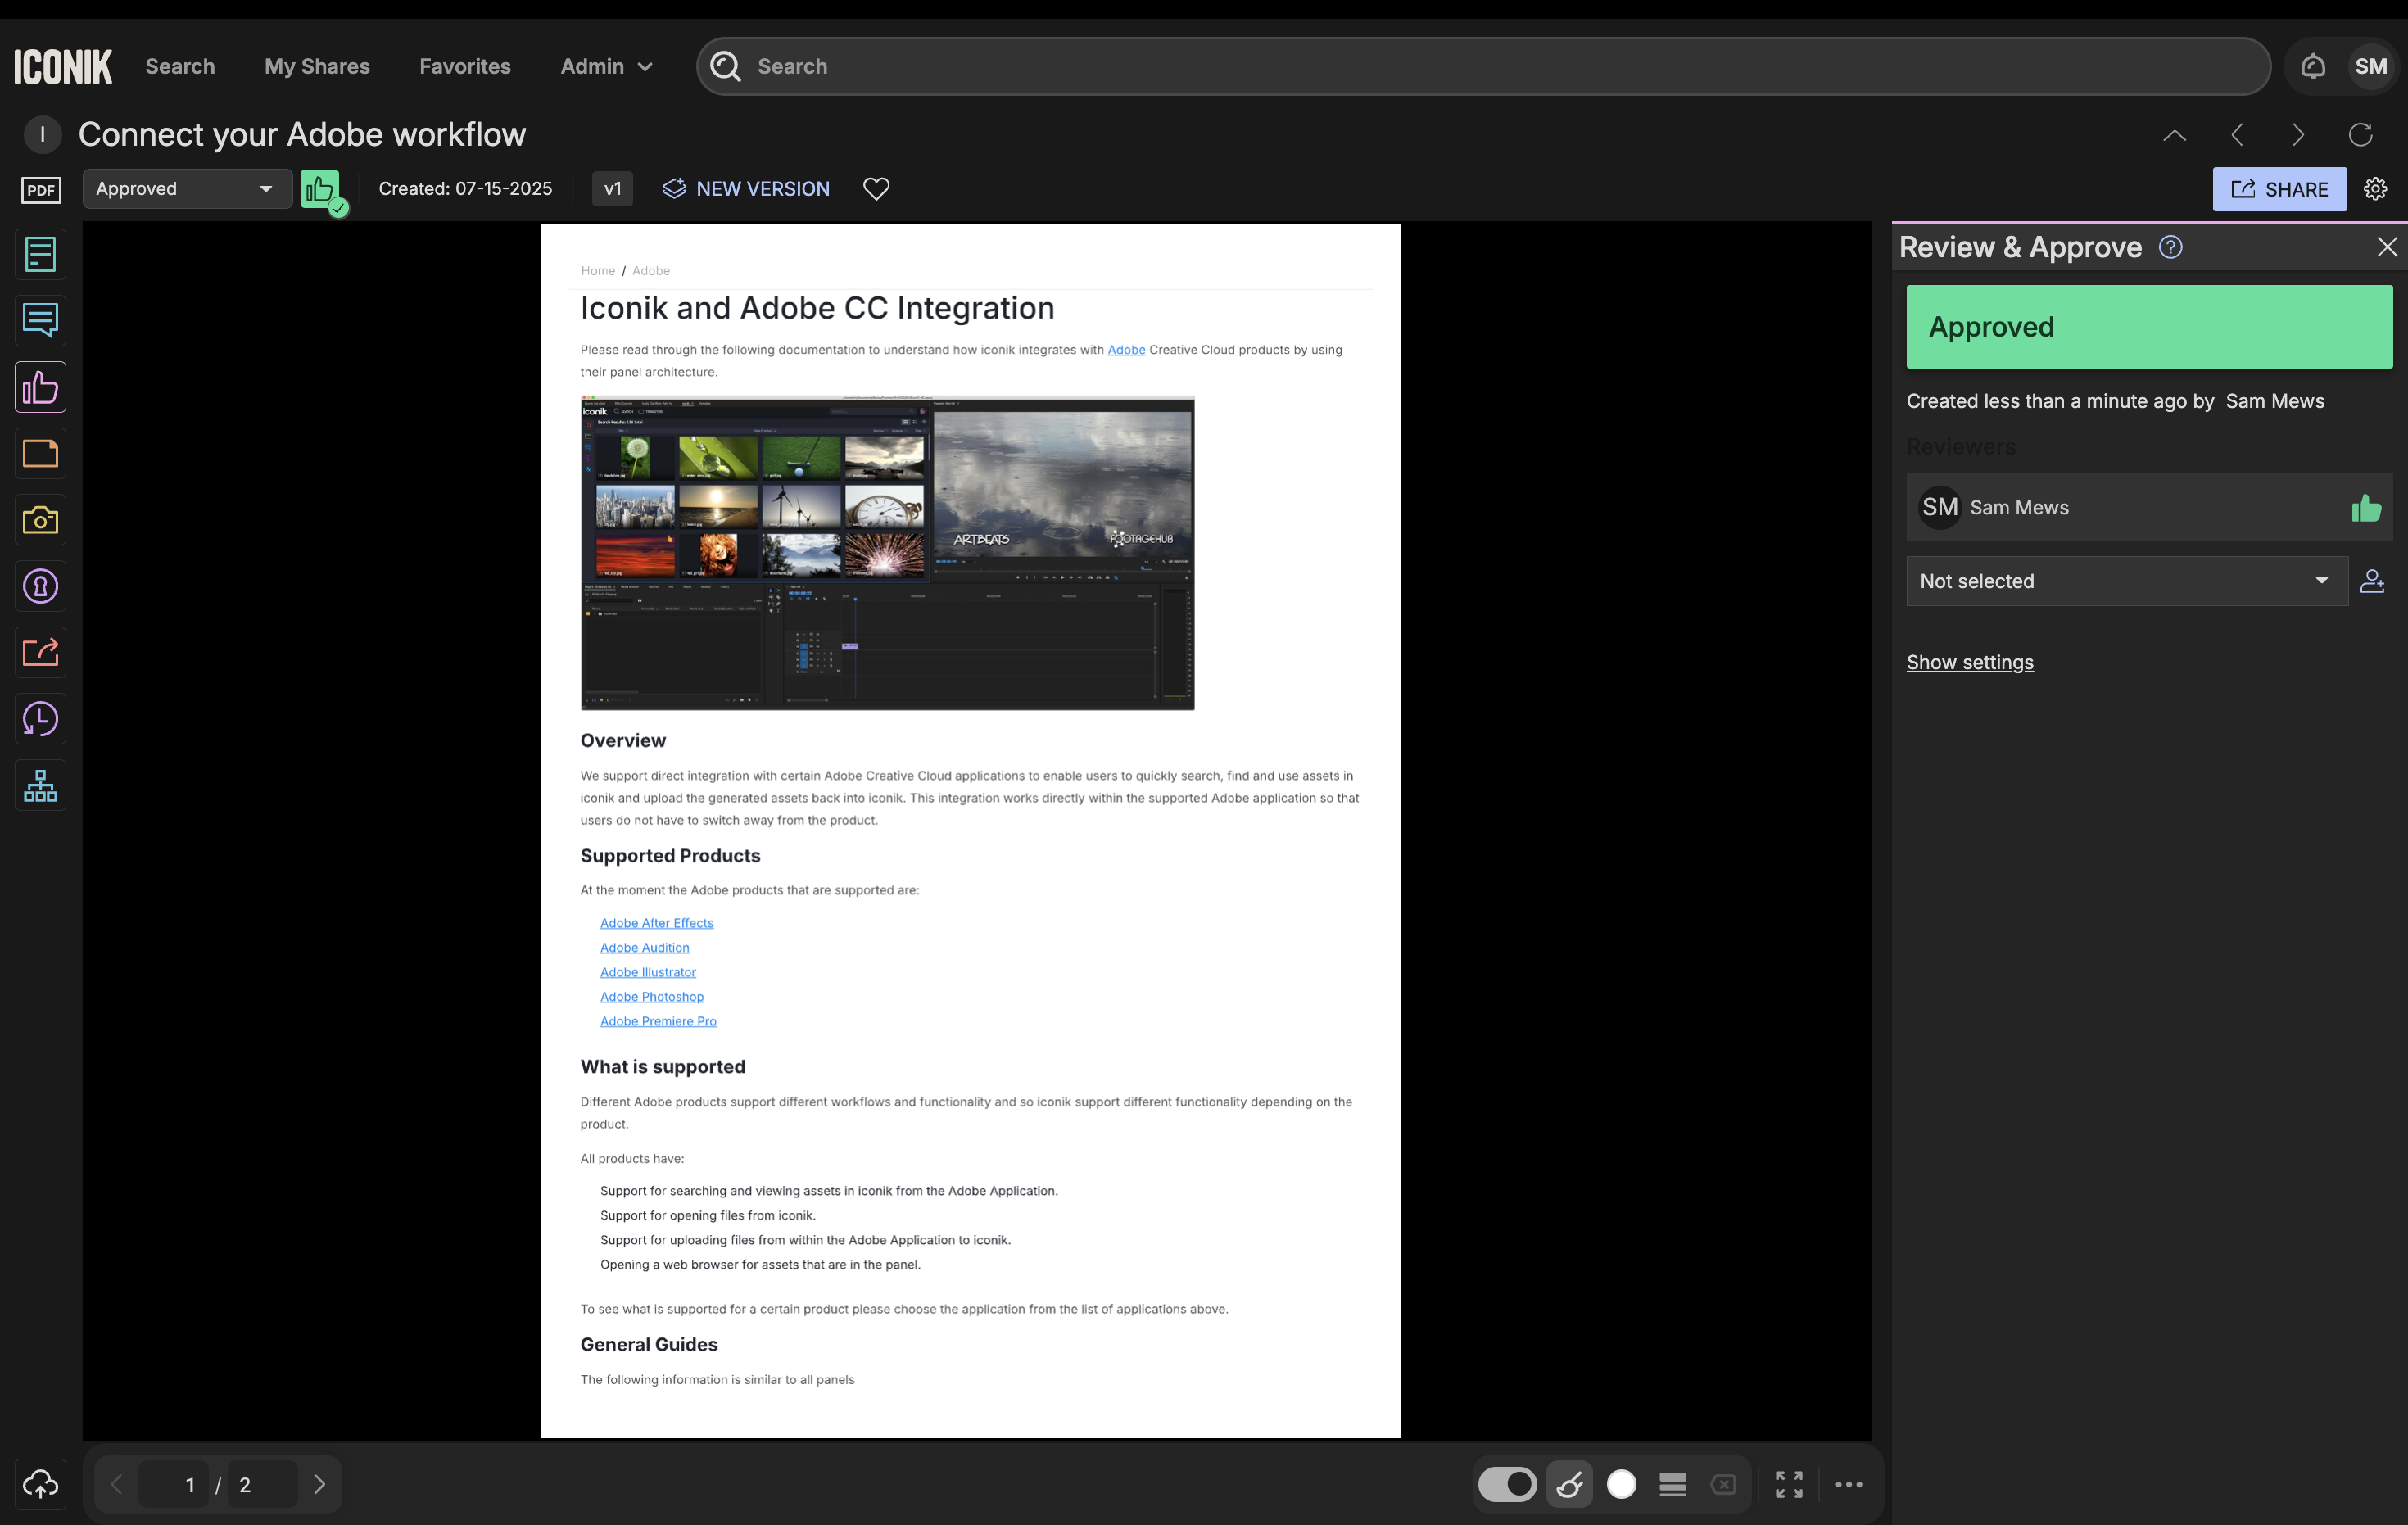2408x1525 pixels.
Task: Click the cloud upload icon
Action: coord(40,1484)
